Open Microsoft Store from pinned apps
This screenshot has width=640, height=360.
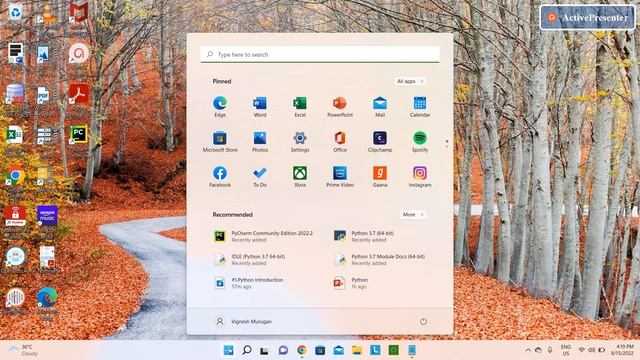point(220,142)
